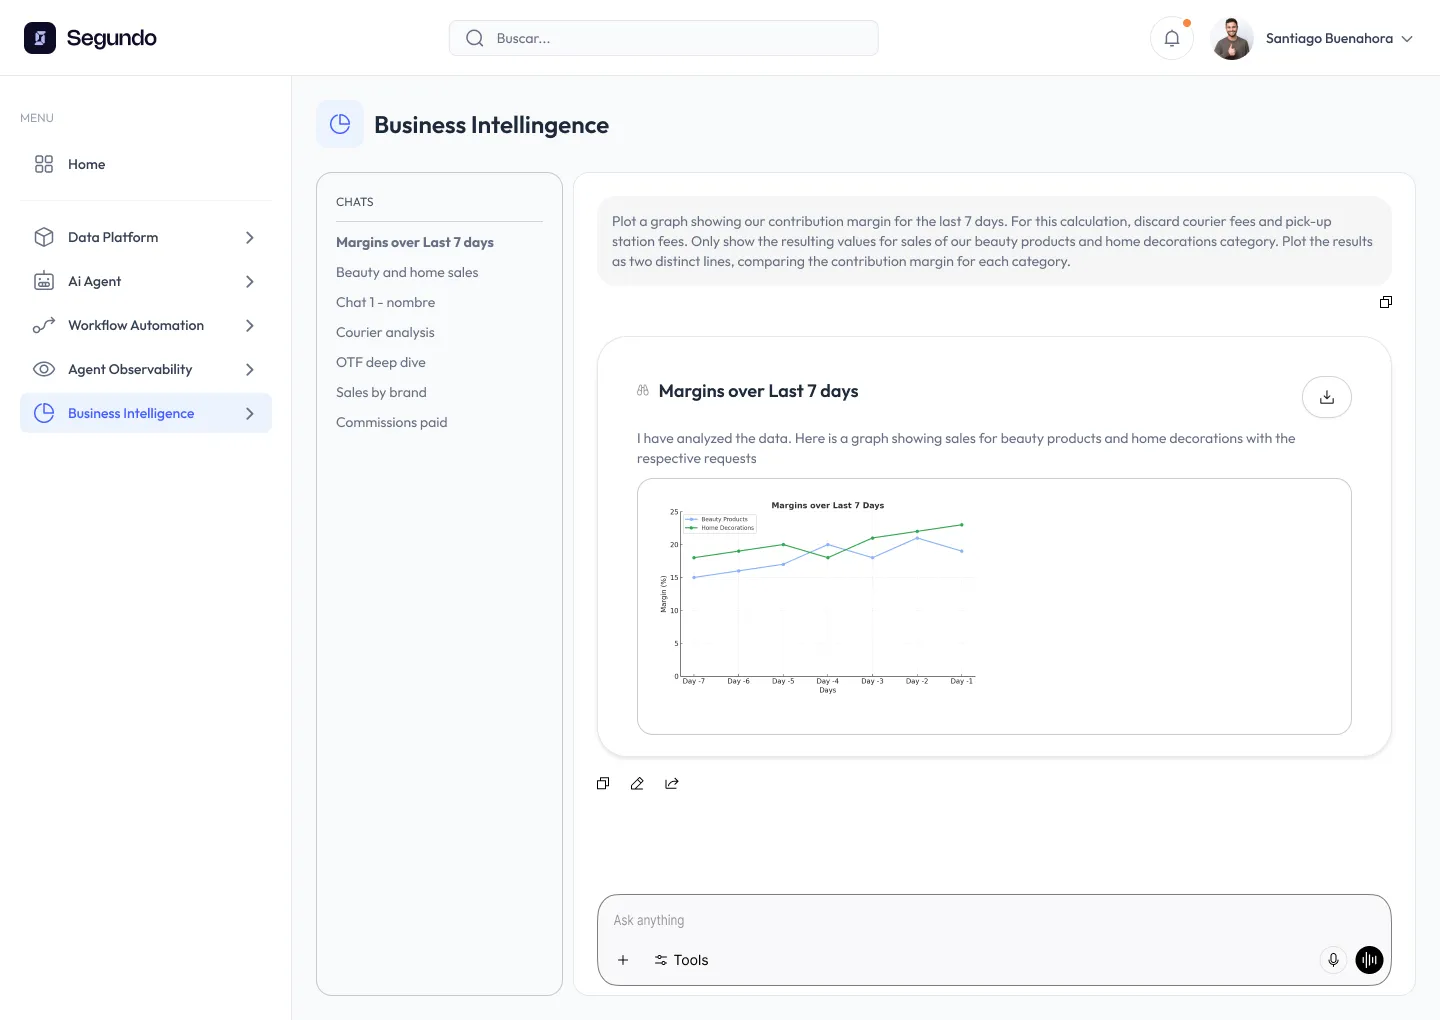Share the graph response
This screenshot has height=1020, width=1440.
click(x=672, y=783)
